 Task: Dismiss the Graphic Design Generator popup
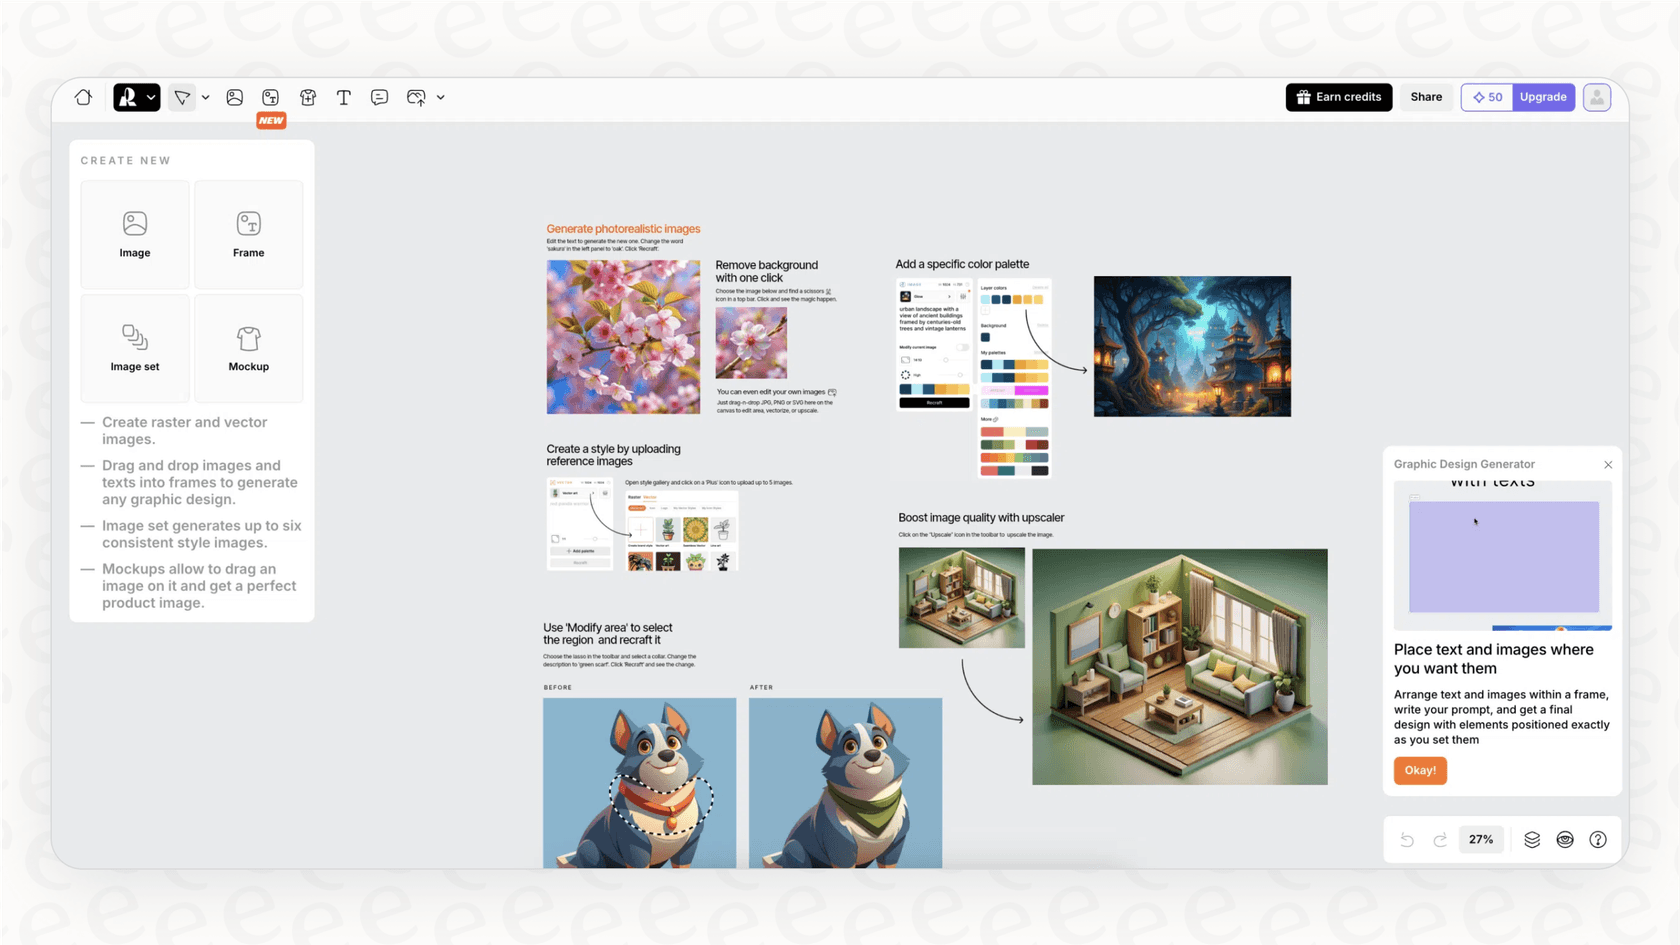coord(1607,464)
